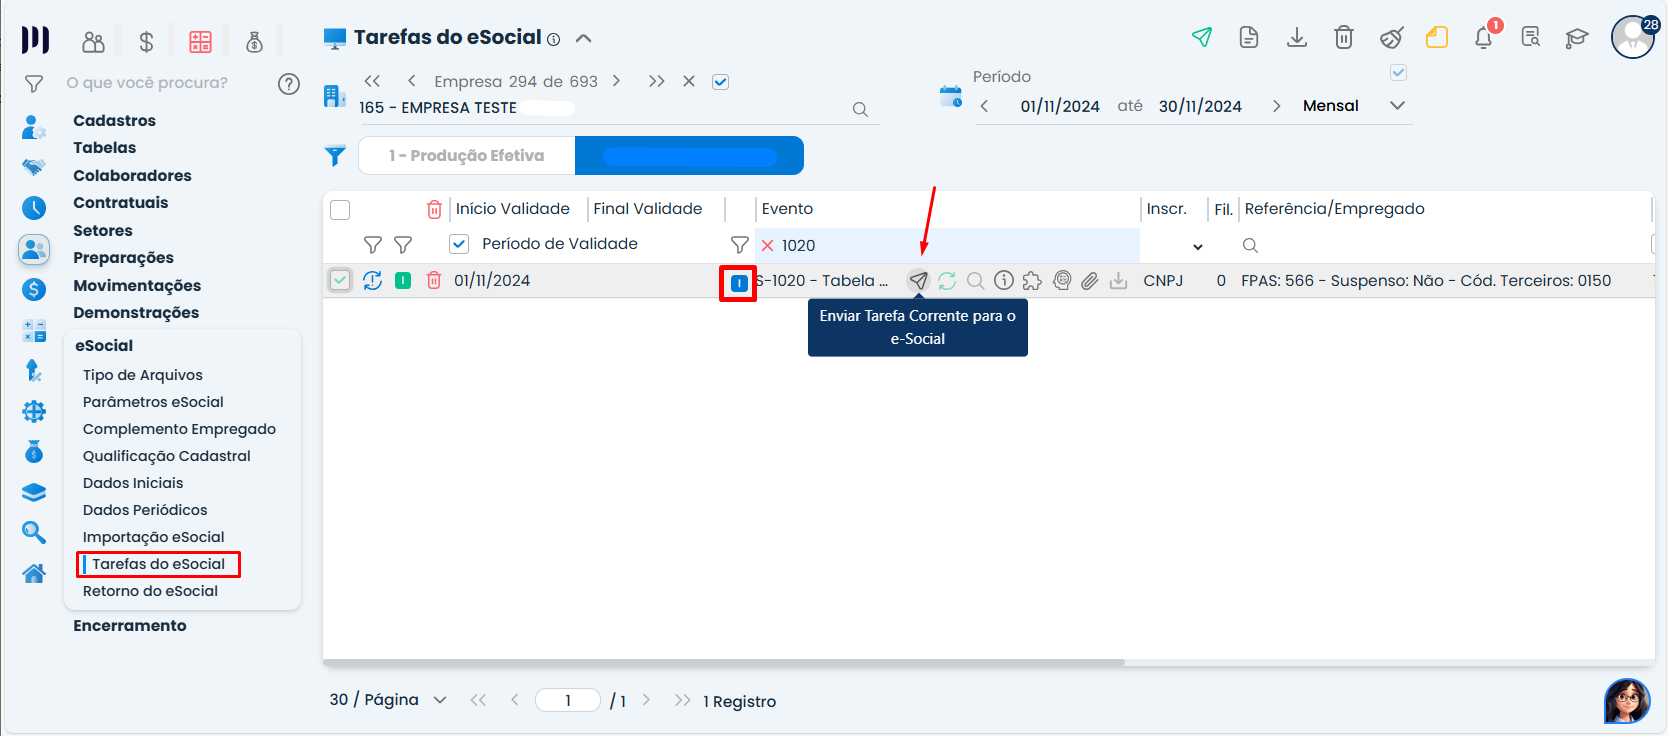Open the Cadastros menu section
The image size is (1668, 736).
click(x=114, y=121)
